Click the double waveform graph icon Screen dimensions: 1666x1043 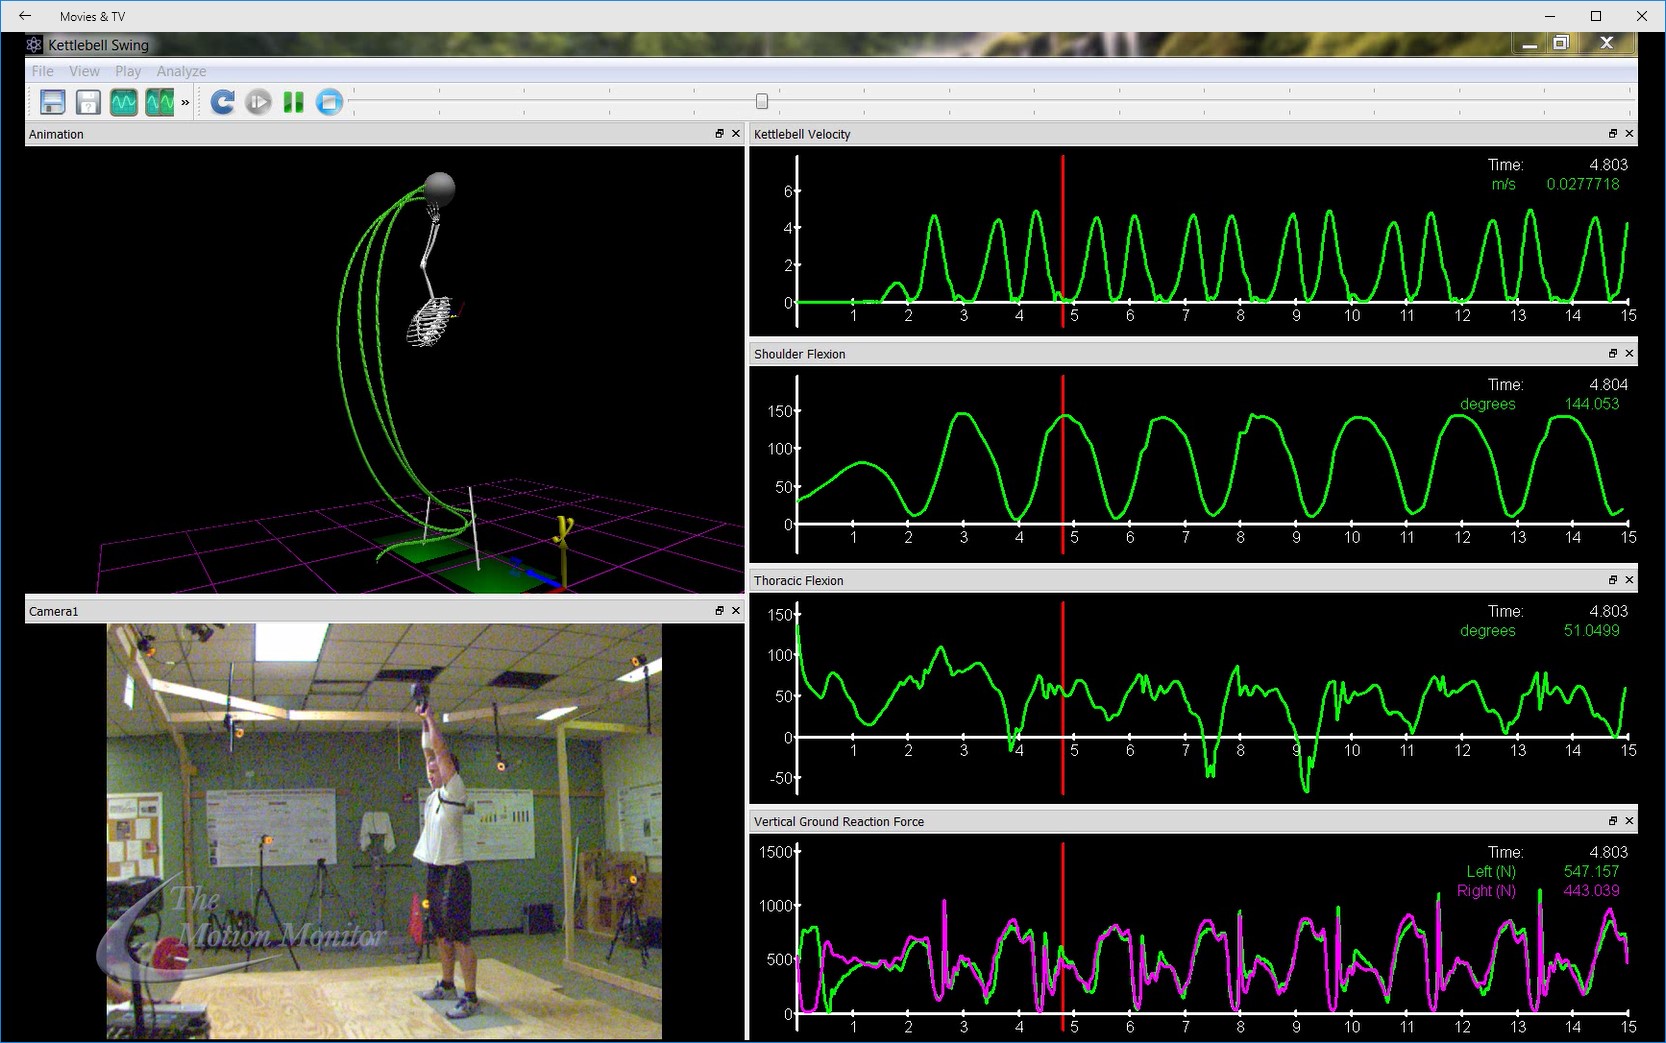[160, 102]
